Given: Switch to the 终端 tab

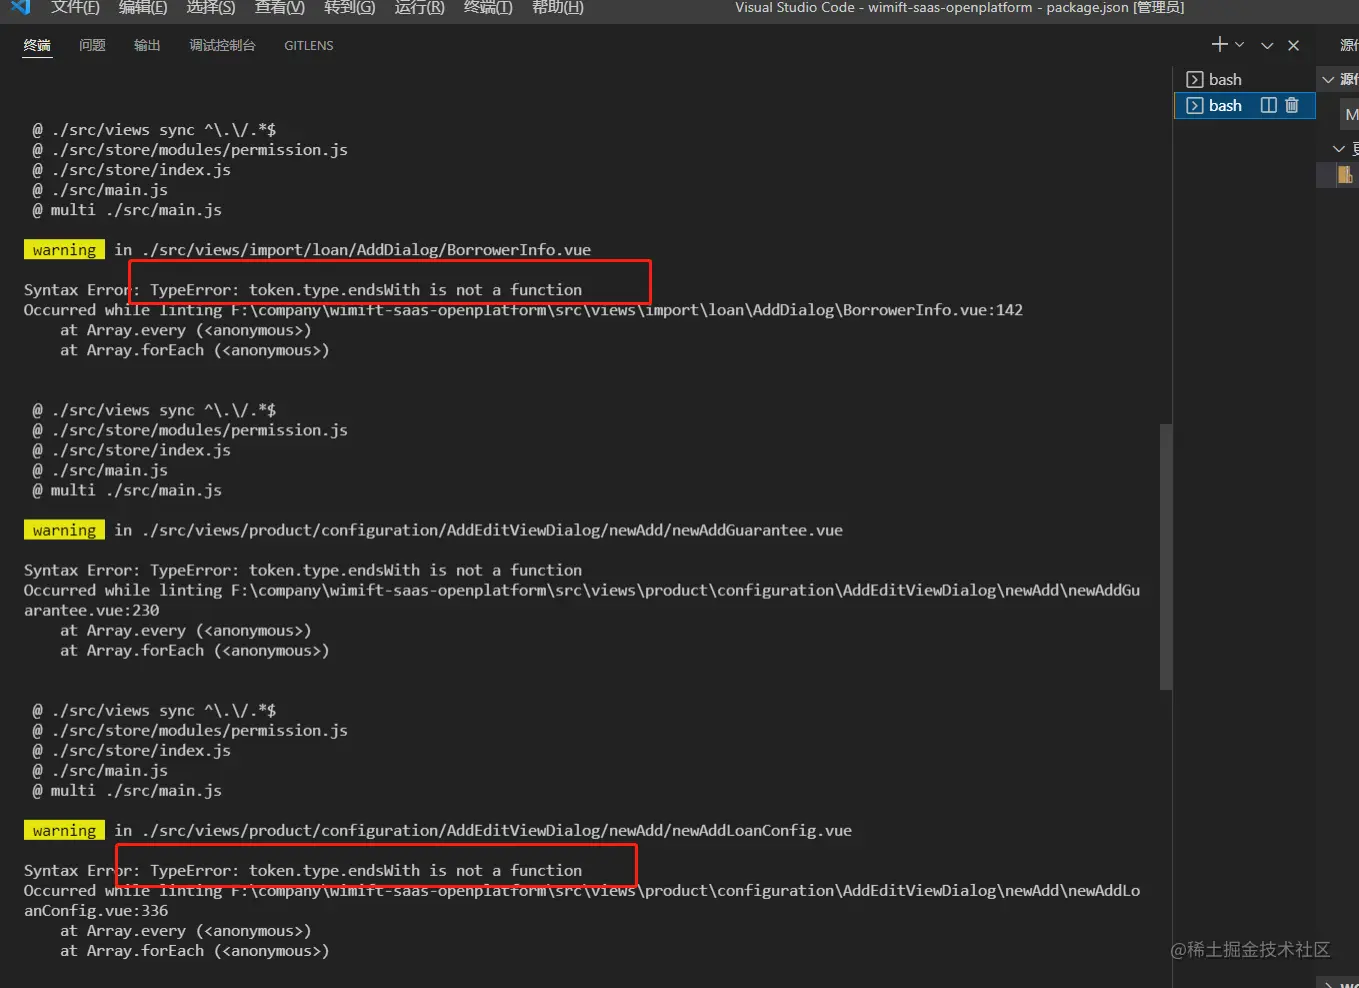Looking at the screenshot, I should [37, 45].
